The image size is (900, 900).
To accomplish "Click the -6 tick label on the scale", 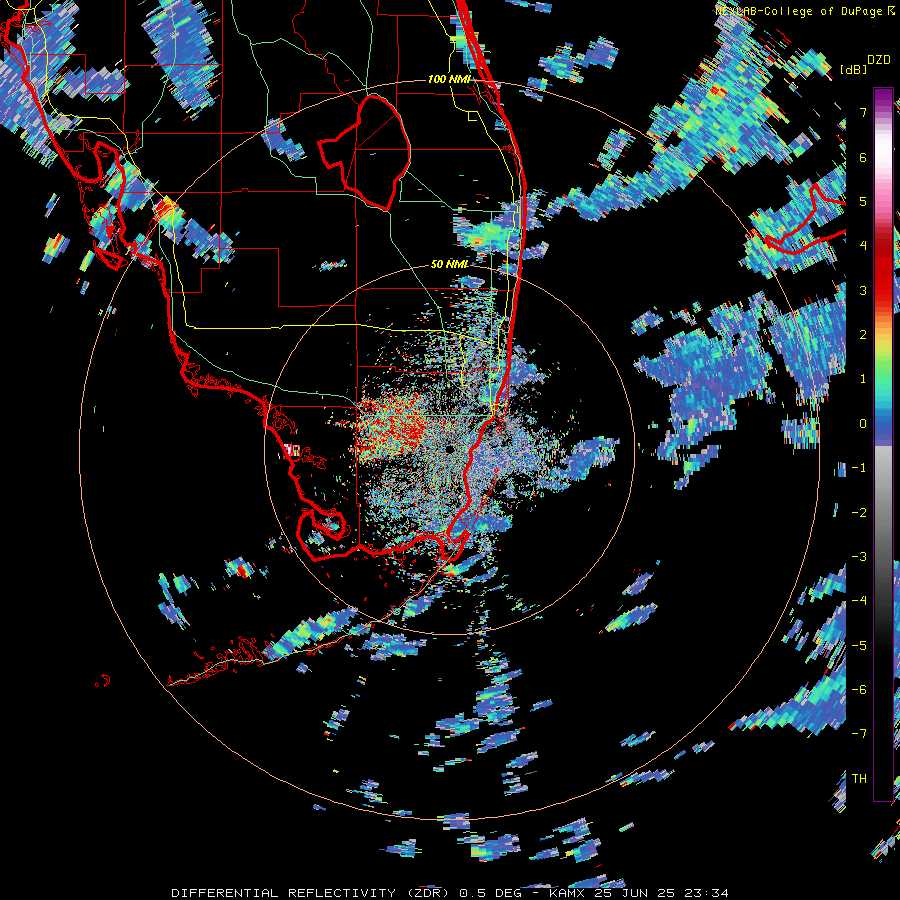I will pos(859,690).
